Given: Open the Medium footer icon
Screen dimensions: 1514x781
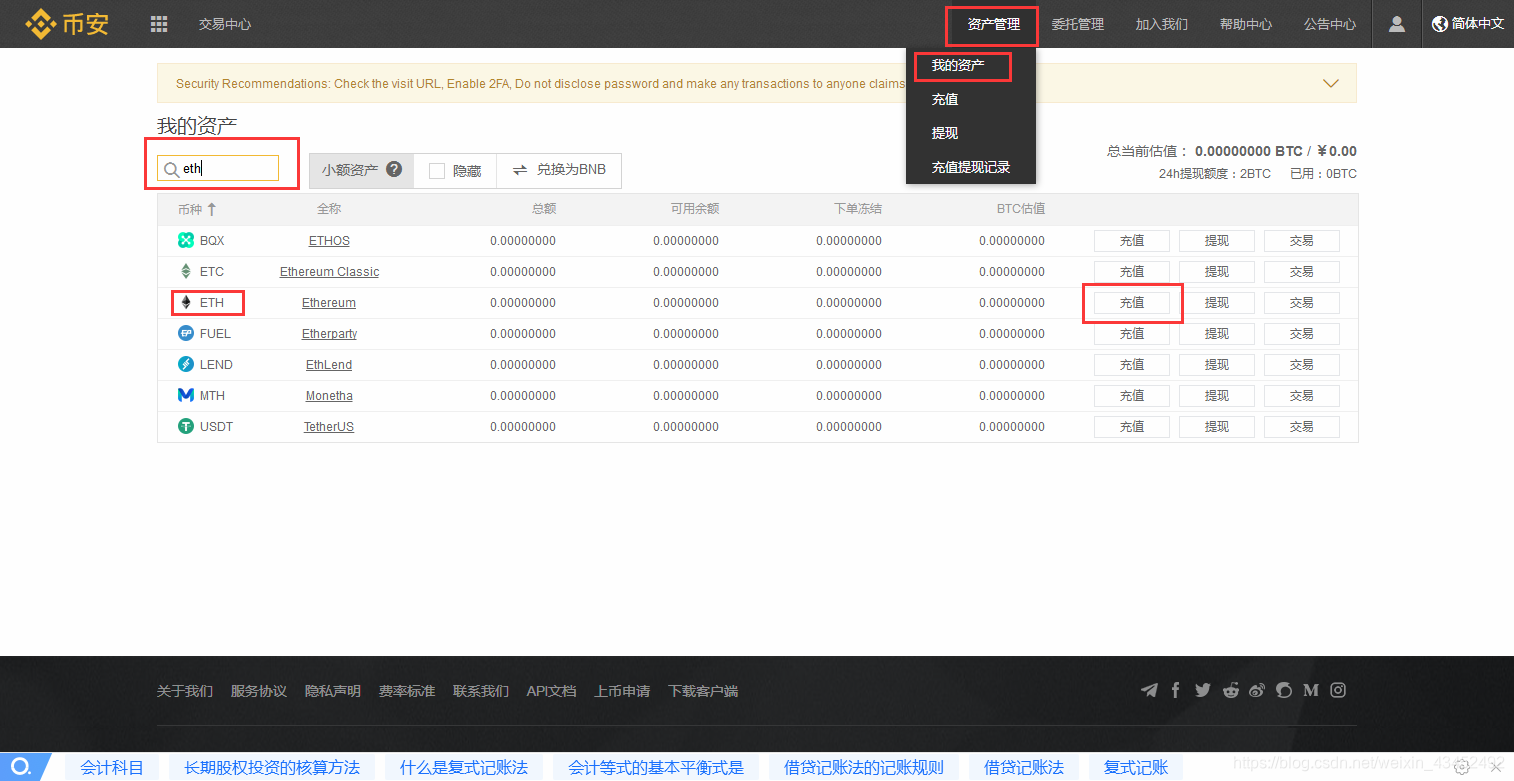Looking at the screenshot, I should 1311,690.
